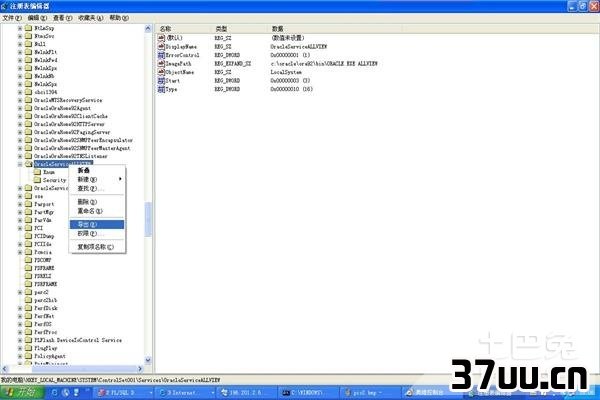This screenshot has height=400, width=600.
Task: Expand the Pcmcia key
Action: (x=20, y=252)
